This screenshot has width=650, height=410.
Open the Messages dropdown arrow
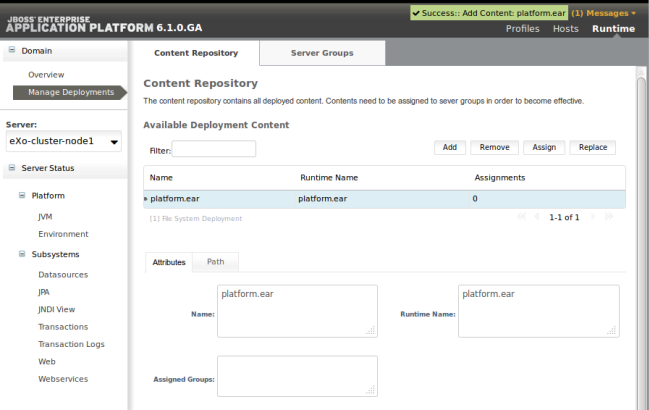633,13
